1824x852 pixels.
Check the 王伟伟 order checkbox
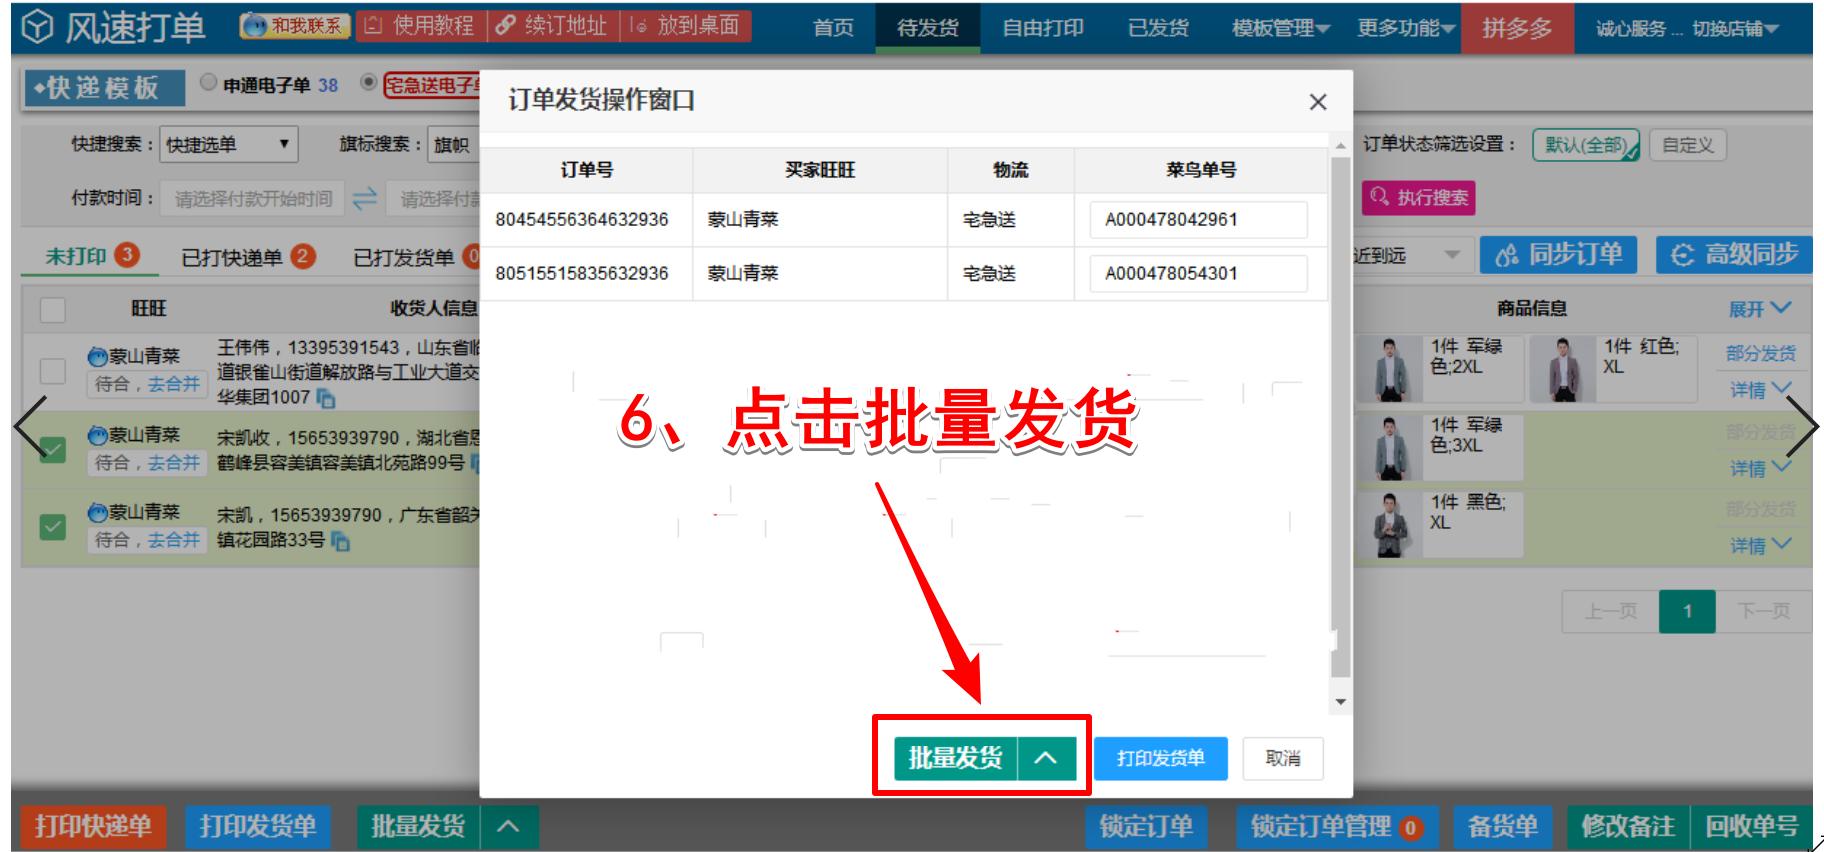click(x=52, y=371)
